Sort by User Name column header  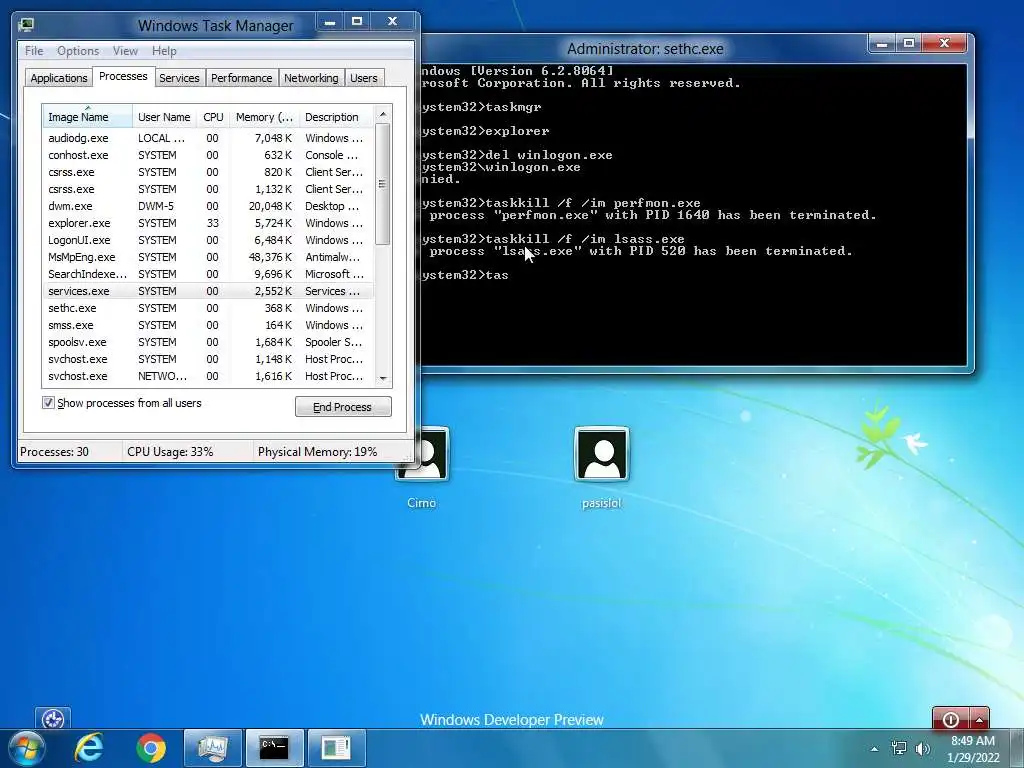click(x=164, y=117)
